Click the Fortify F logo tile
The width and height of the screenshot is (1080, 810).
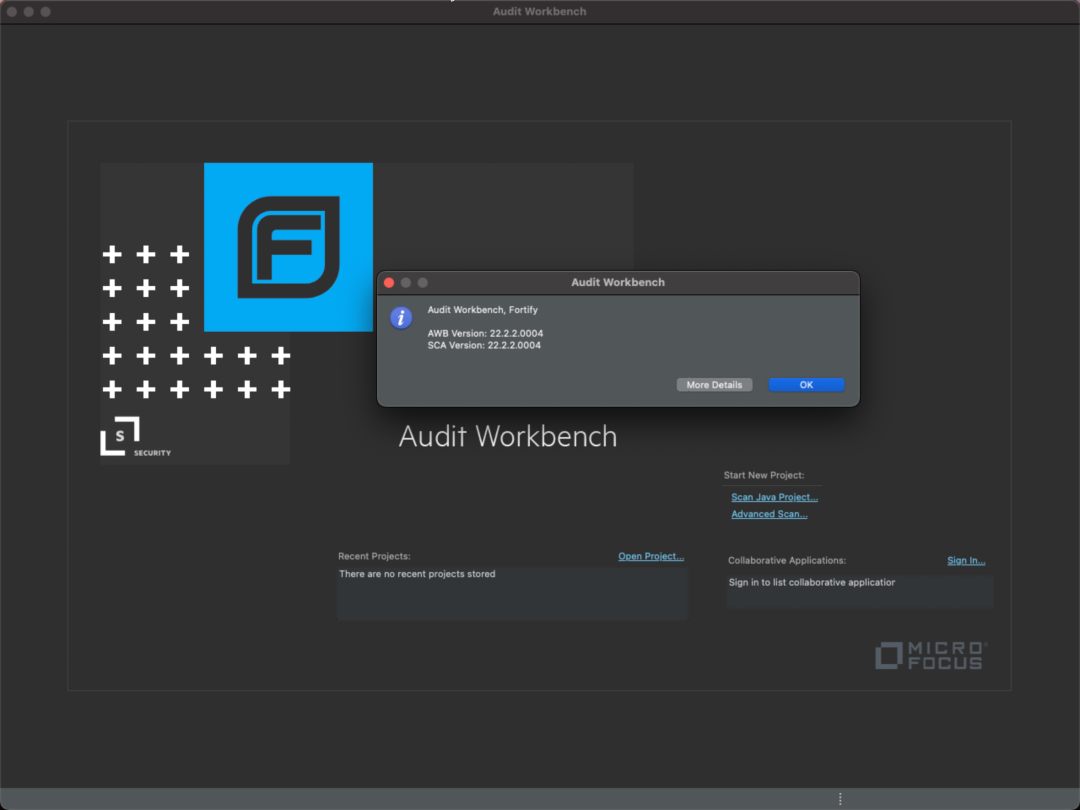click(288, 247)
